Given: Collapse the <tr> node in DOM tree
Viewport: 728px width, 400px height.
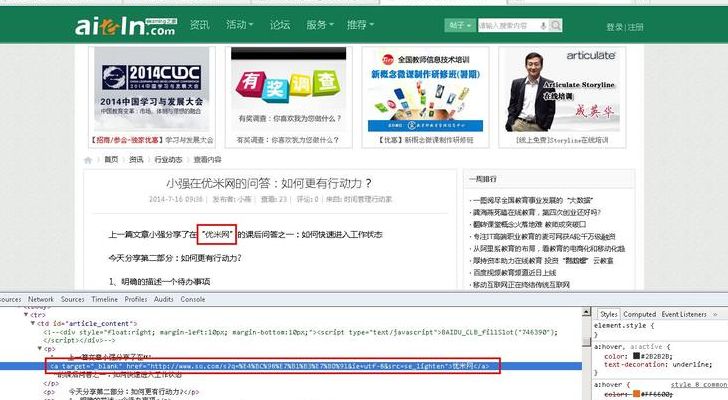Looking at the screenshot, I should (26, 315).
